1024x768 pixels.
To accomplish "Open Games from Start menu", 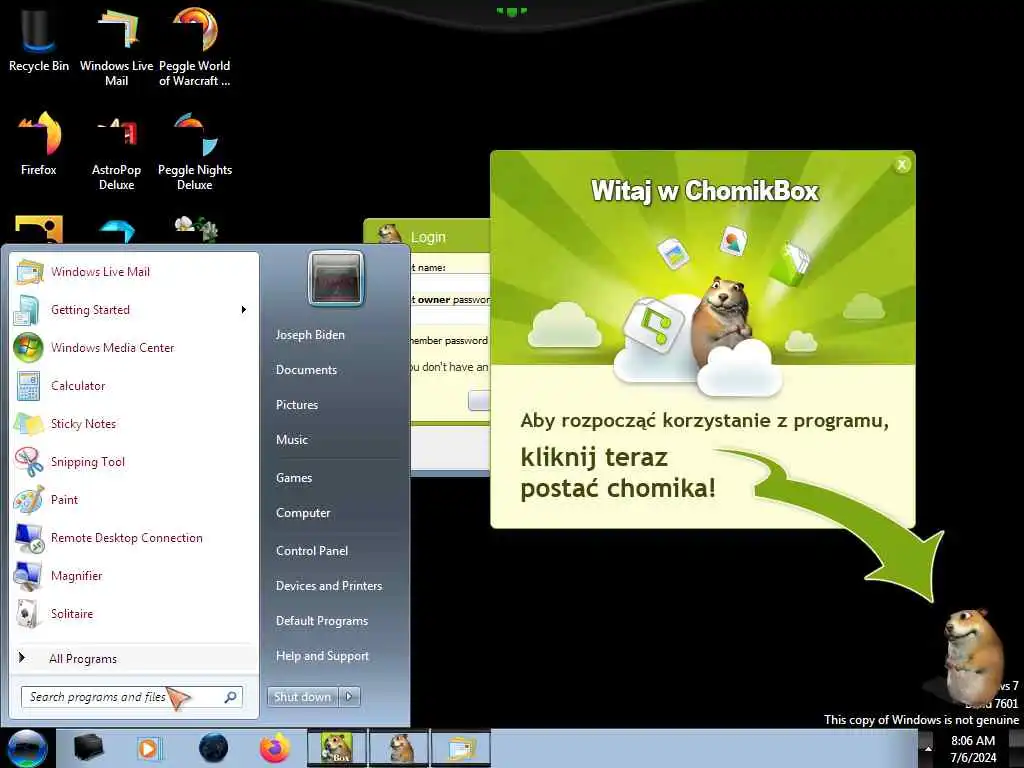I will coord(336,478).
